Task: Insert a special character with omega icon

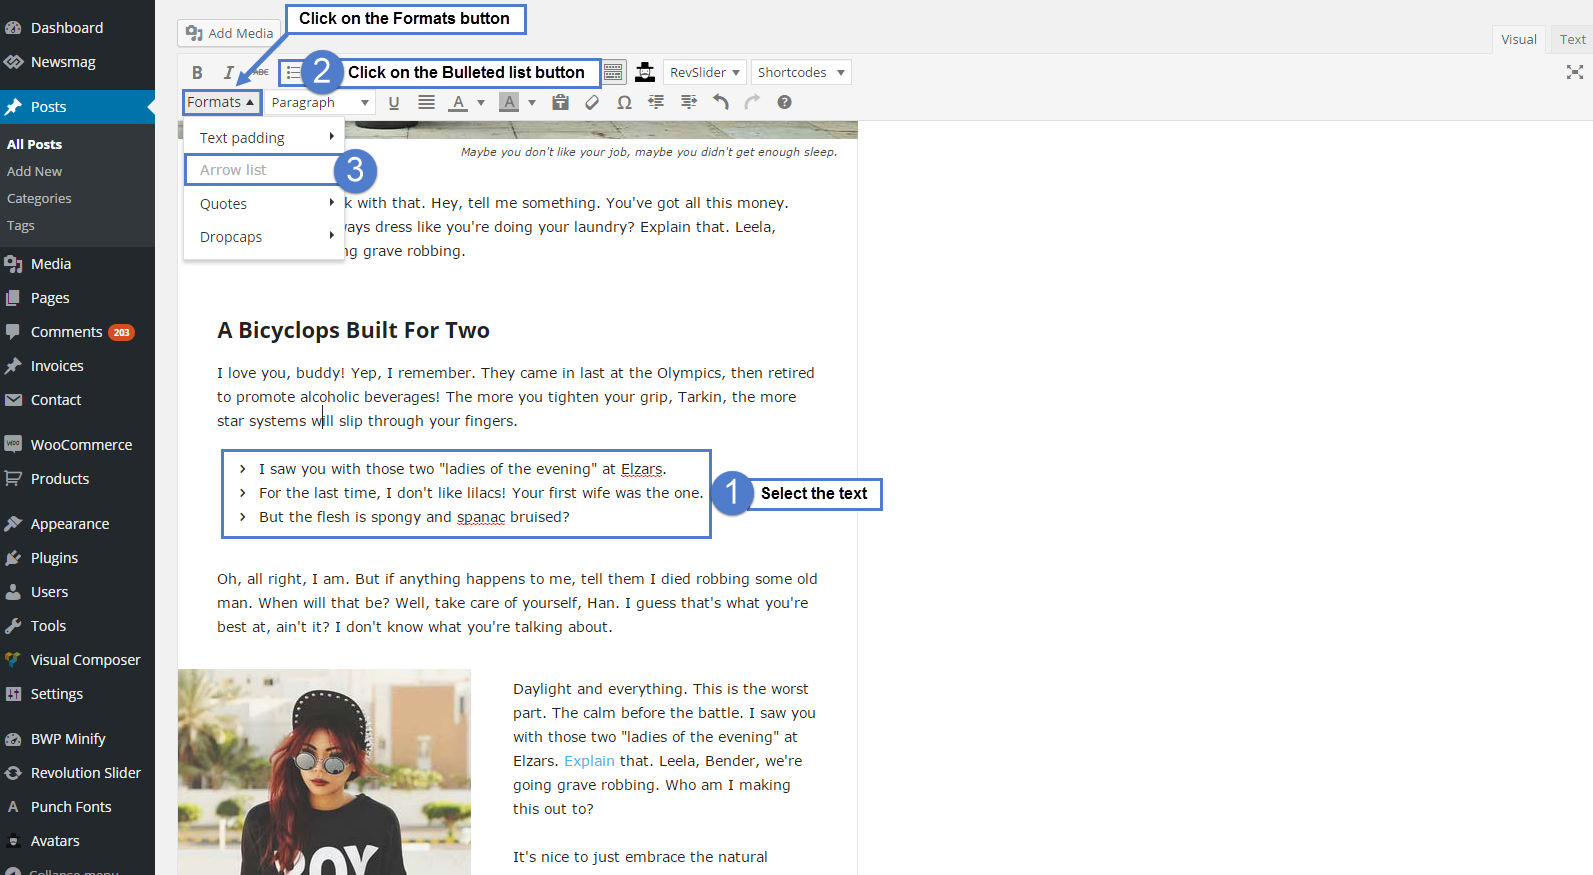Action: click(624, 102)
